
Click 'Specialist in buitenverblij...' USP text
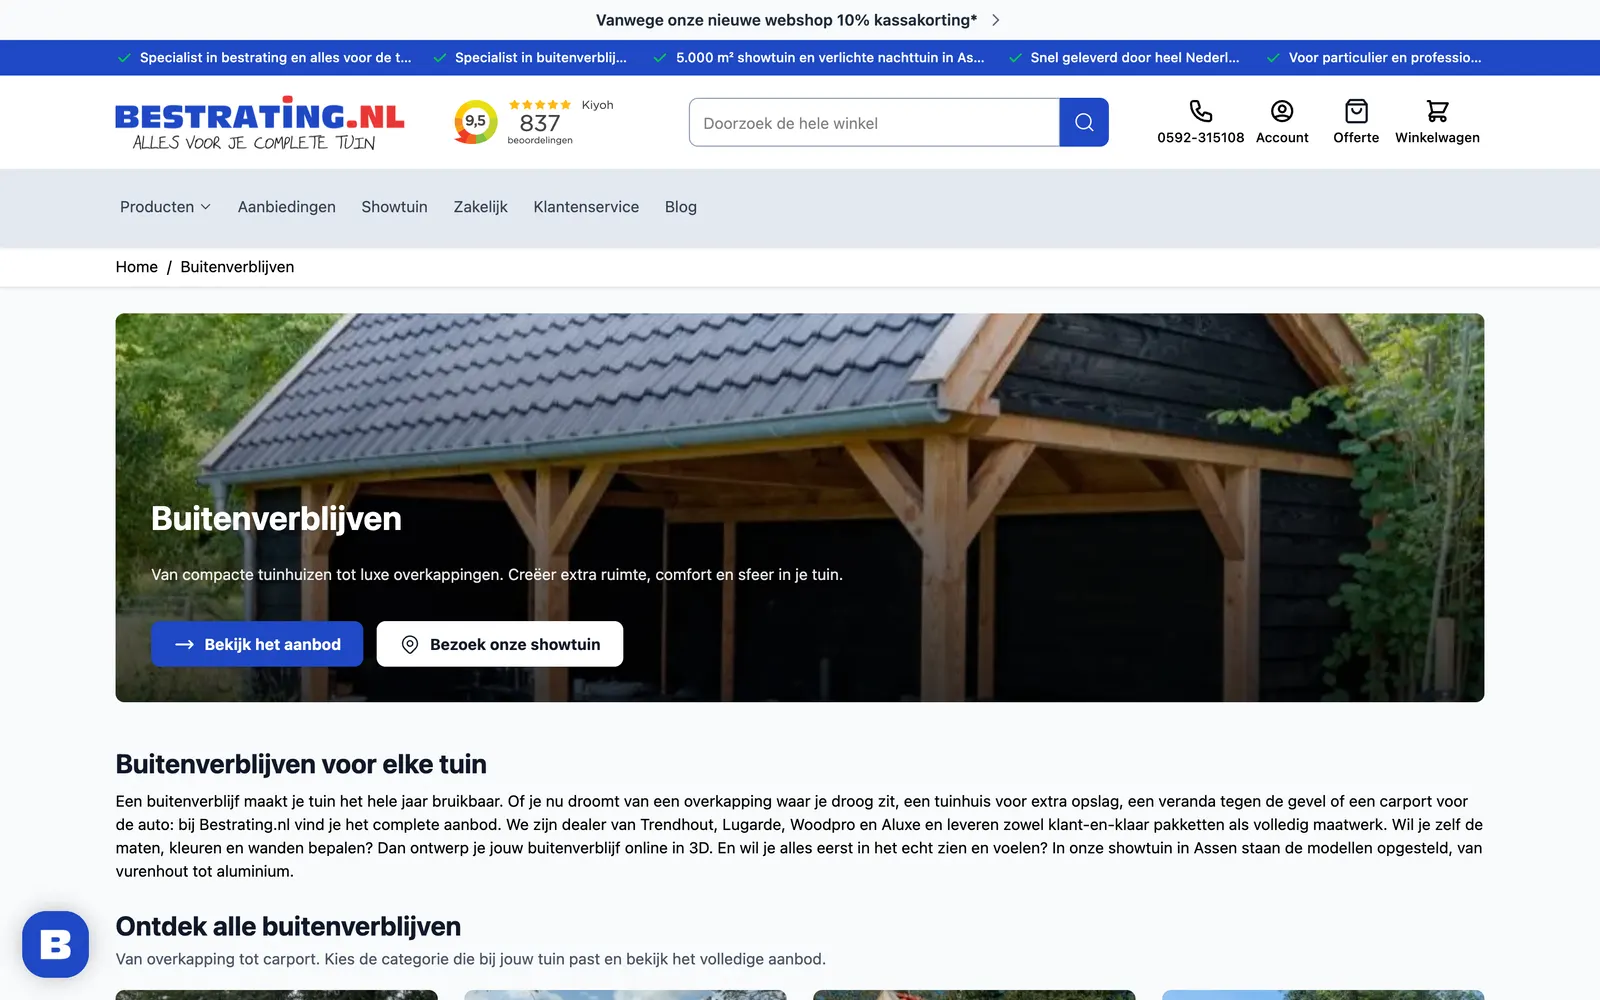point(541,58)
